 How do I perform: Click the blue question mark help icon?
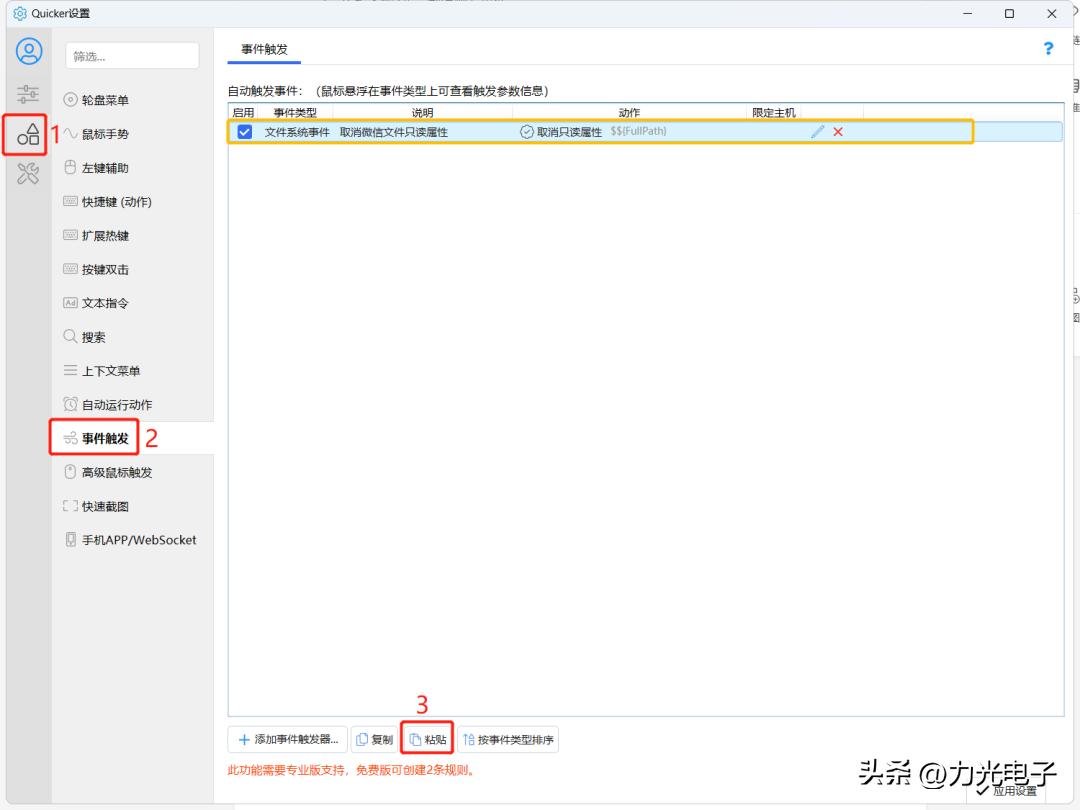click(1047, 47)
